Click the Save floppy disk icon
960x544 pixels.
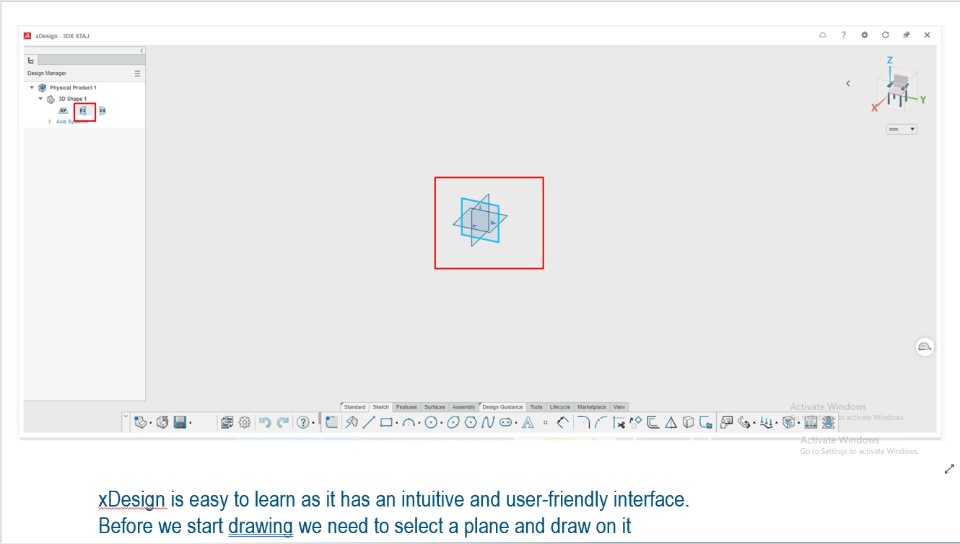pyautogui.click(x=180, y=422)
